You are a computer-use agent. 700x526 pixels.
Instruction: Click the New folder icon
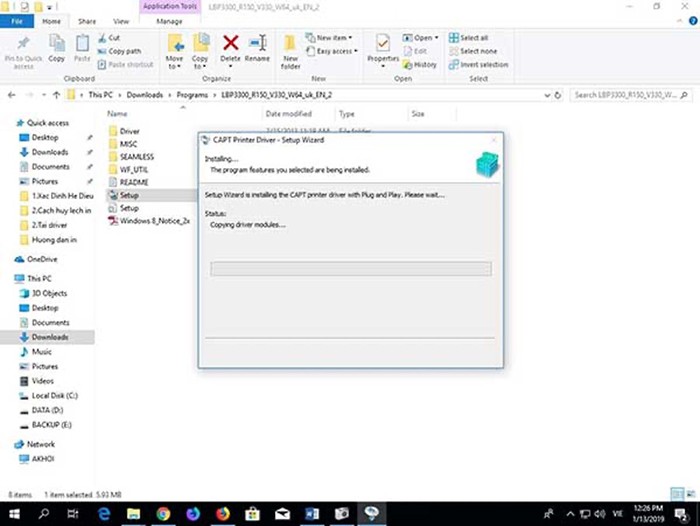pos(291,52)
